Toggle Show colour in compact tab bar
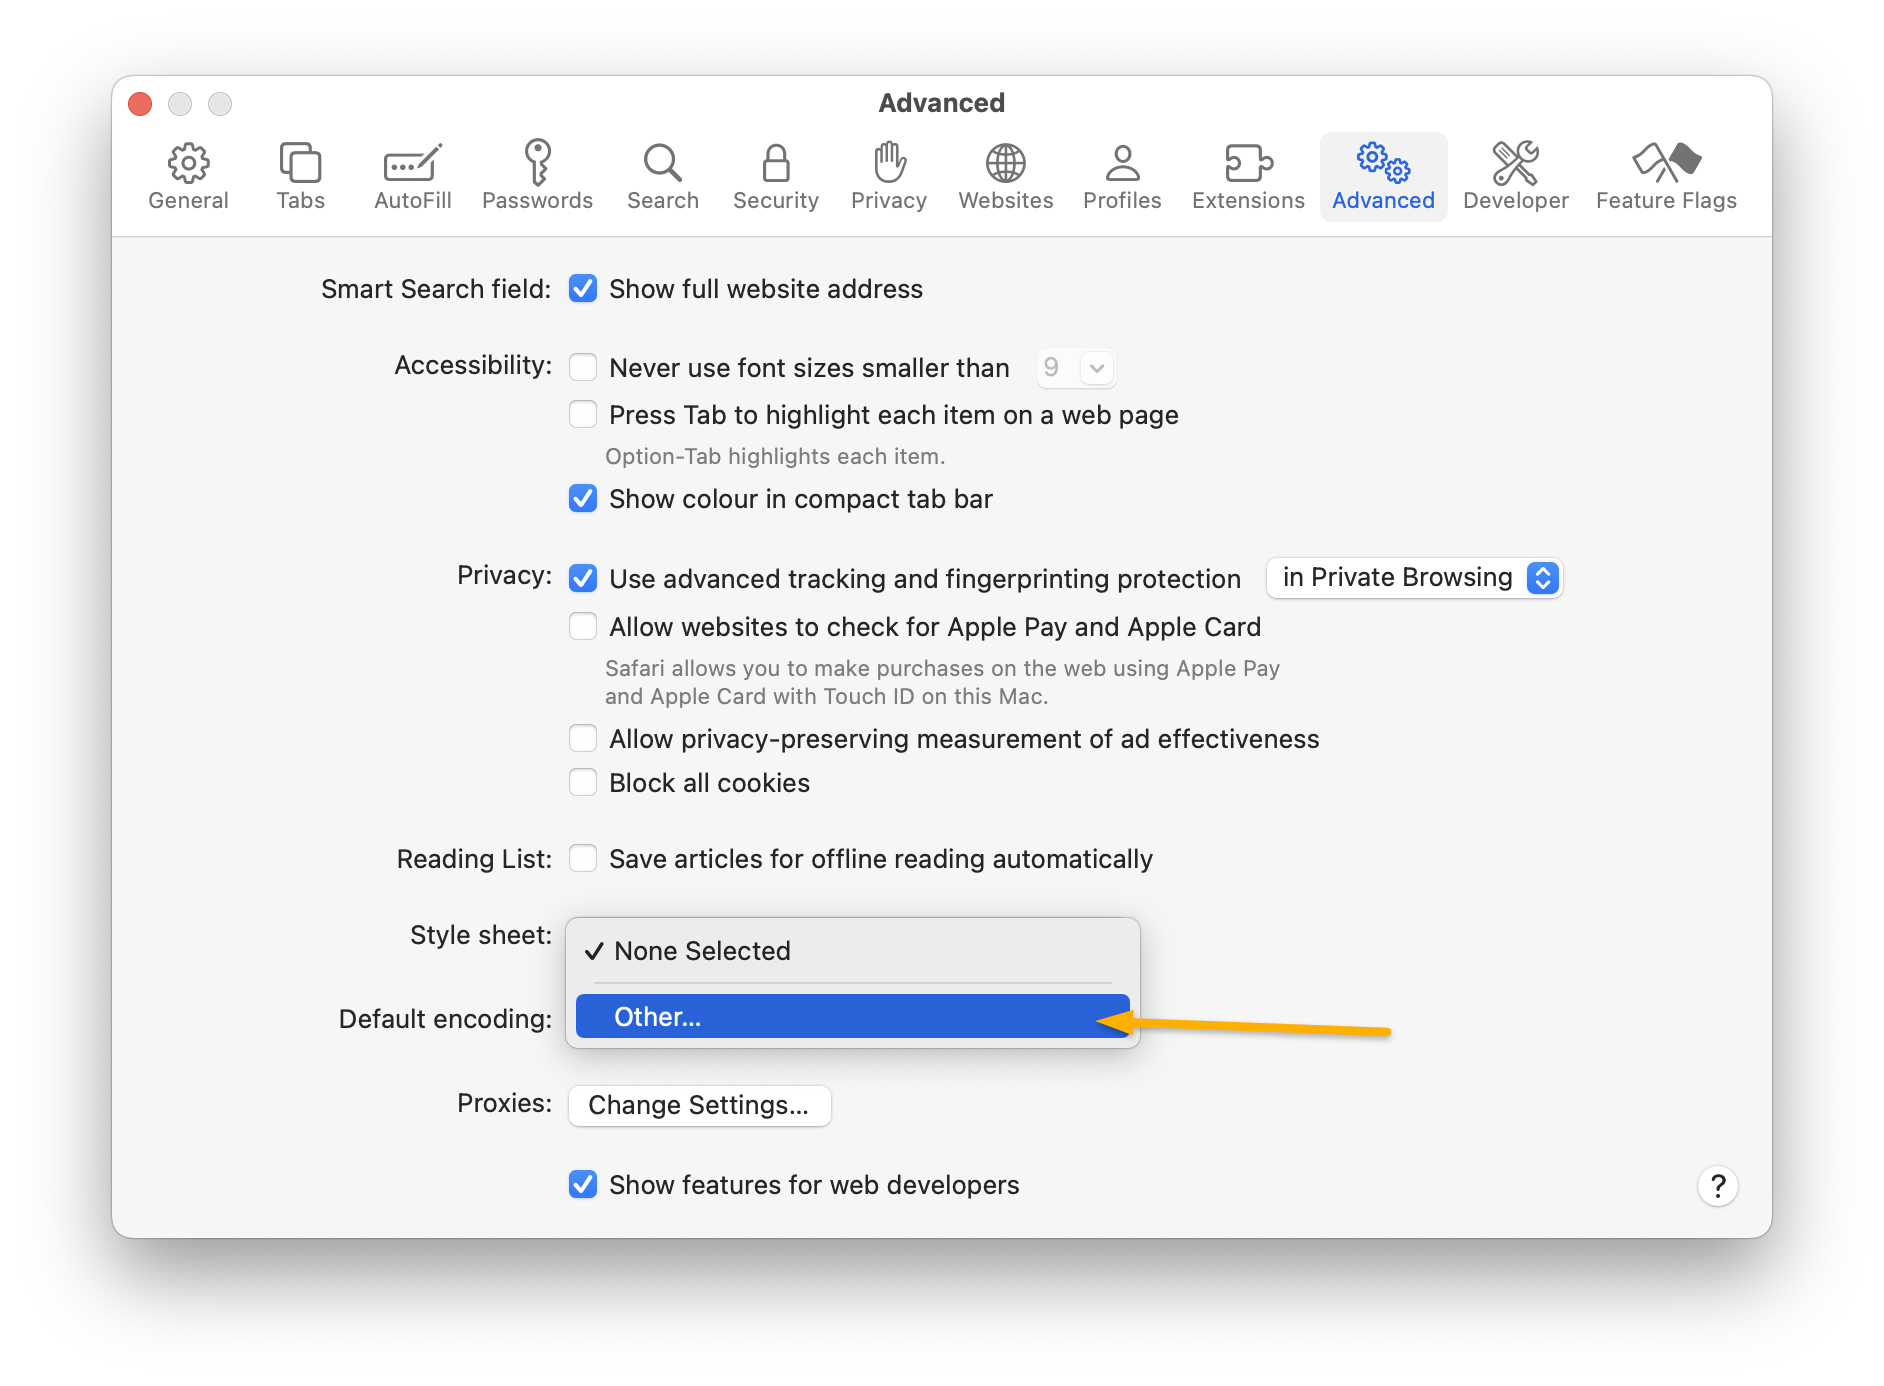Image resolution: width=1884 pixels, height=1386 pixels. click(583, 498)
